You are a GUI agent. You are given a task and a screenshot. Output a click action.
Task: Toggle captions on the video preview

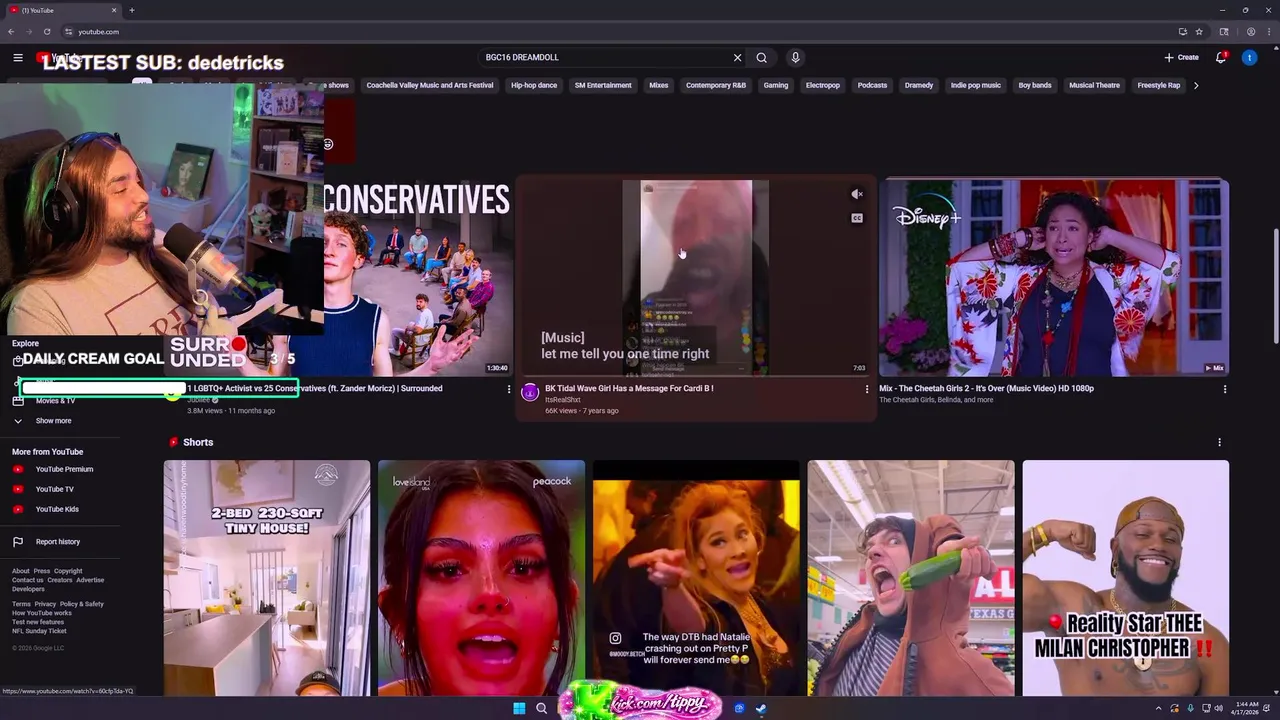pyautogui.click(x=857, y=218)
